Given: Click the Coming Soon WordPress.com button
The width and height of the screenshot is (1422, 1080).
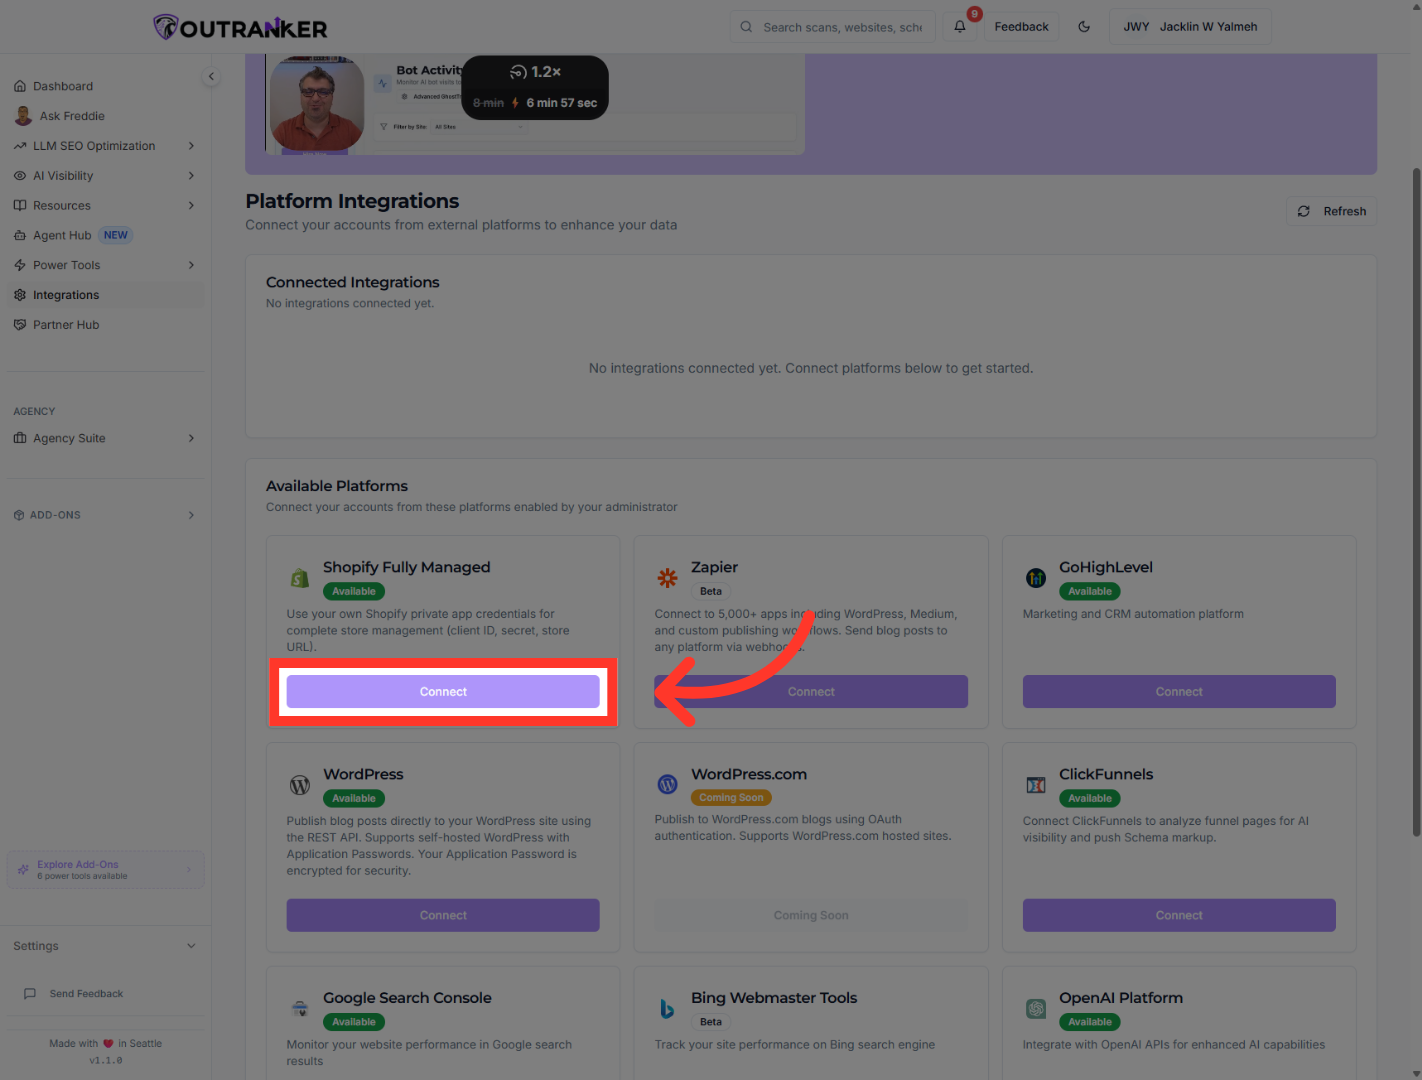Looking at the screenshot, I should pos(811,915).
